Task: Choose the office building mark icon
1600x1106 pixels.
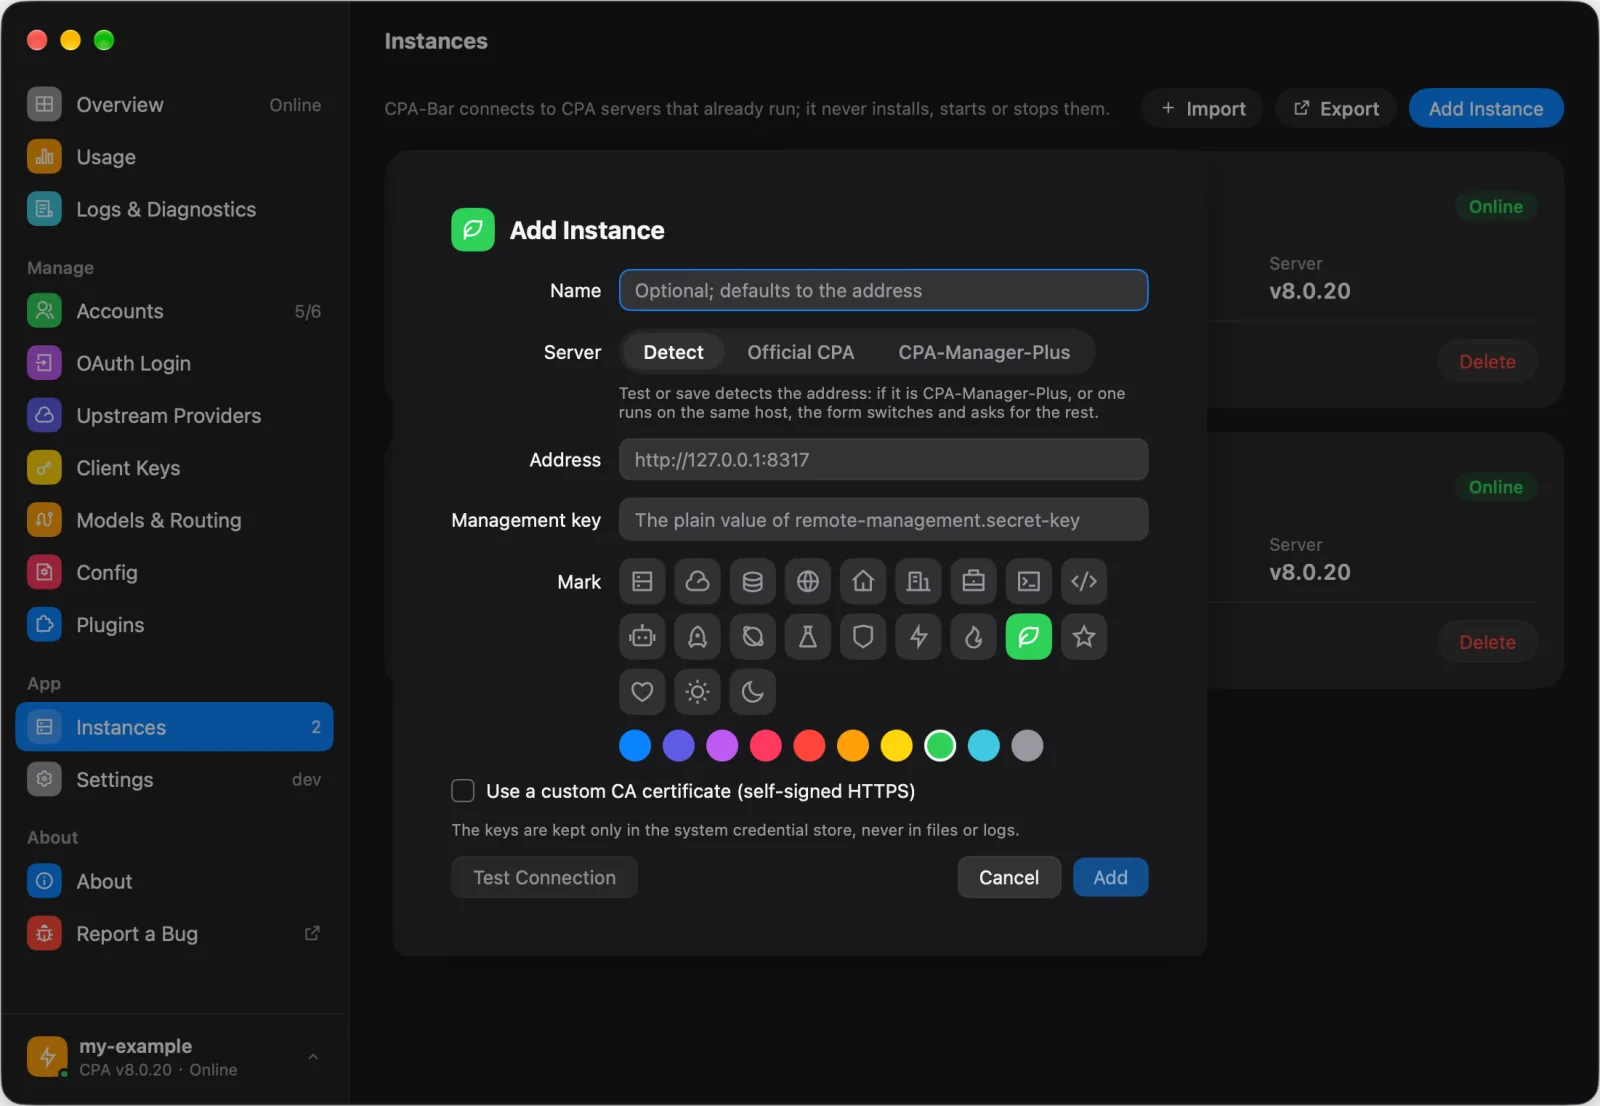Action: [918, 581]
